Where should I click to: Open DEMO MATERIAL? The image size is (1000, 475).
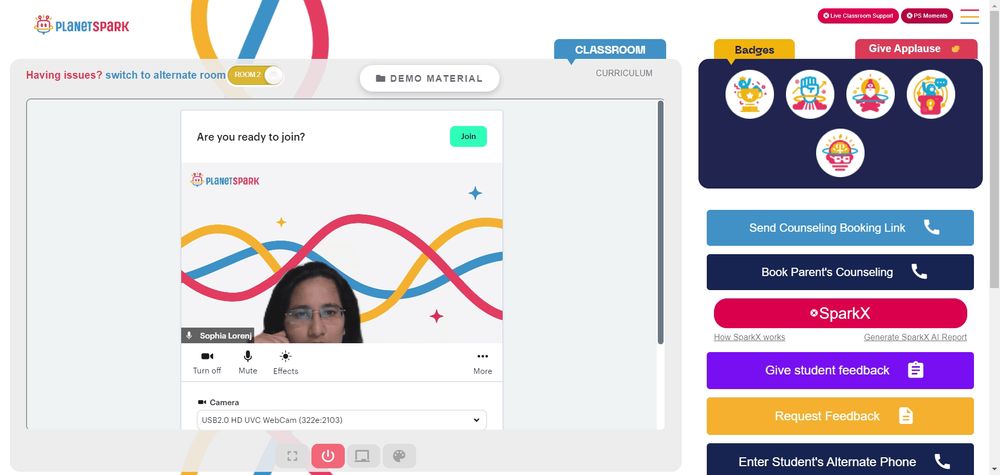tap(429, 78)
